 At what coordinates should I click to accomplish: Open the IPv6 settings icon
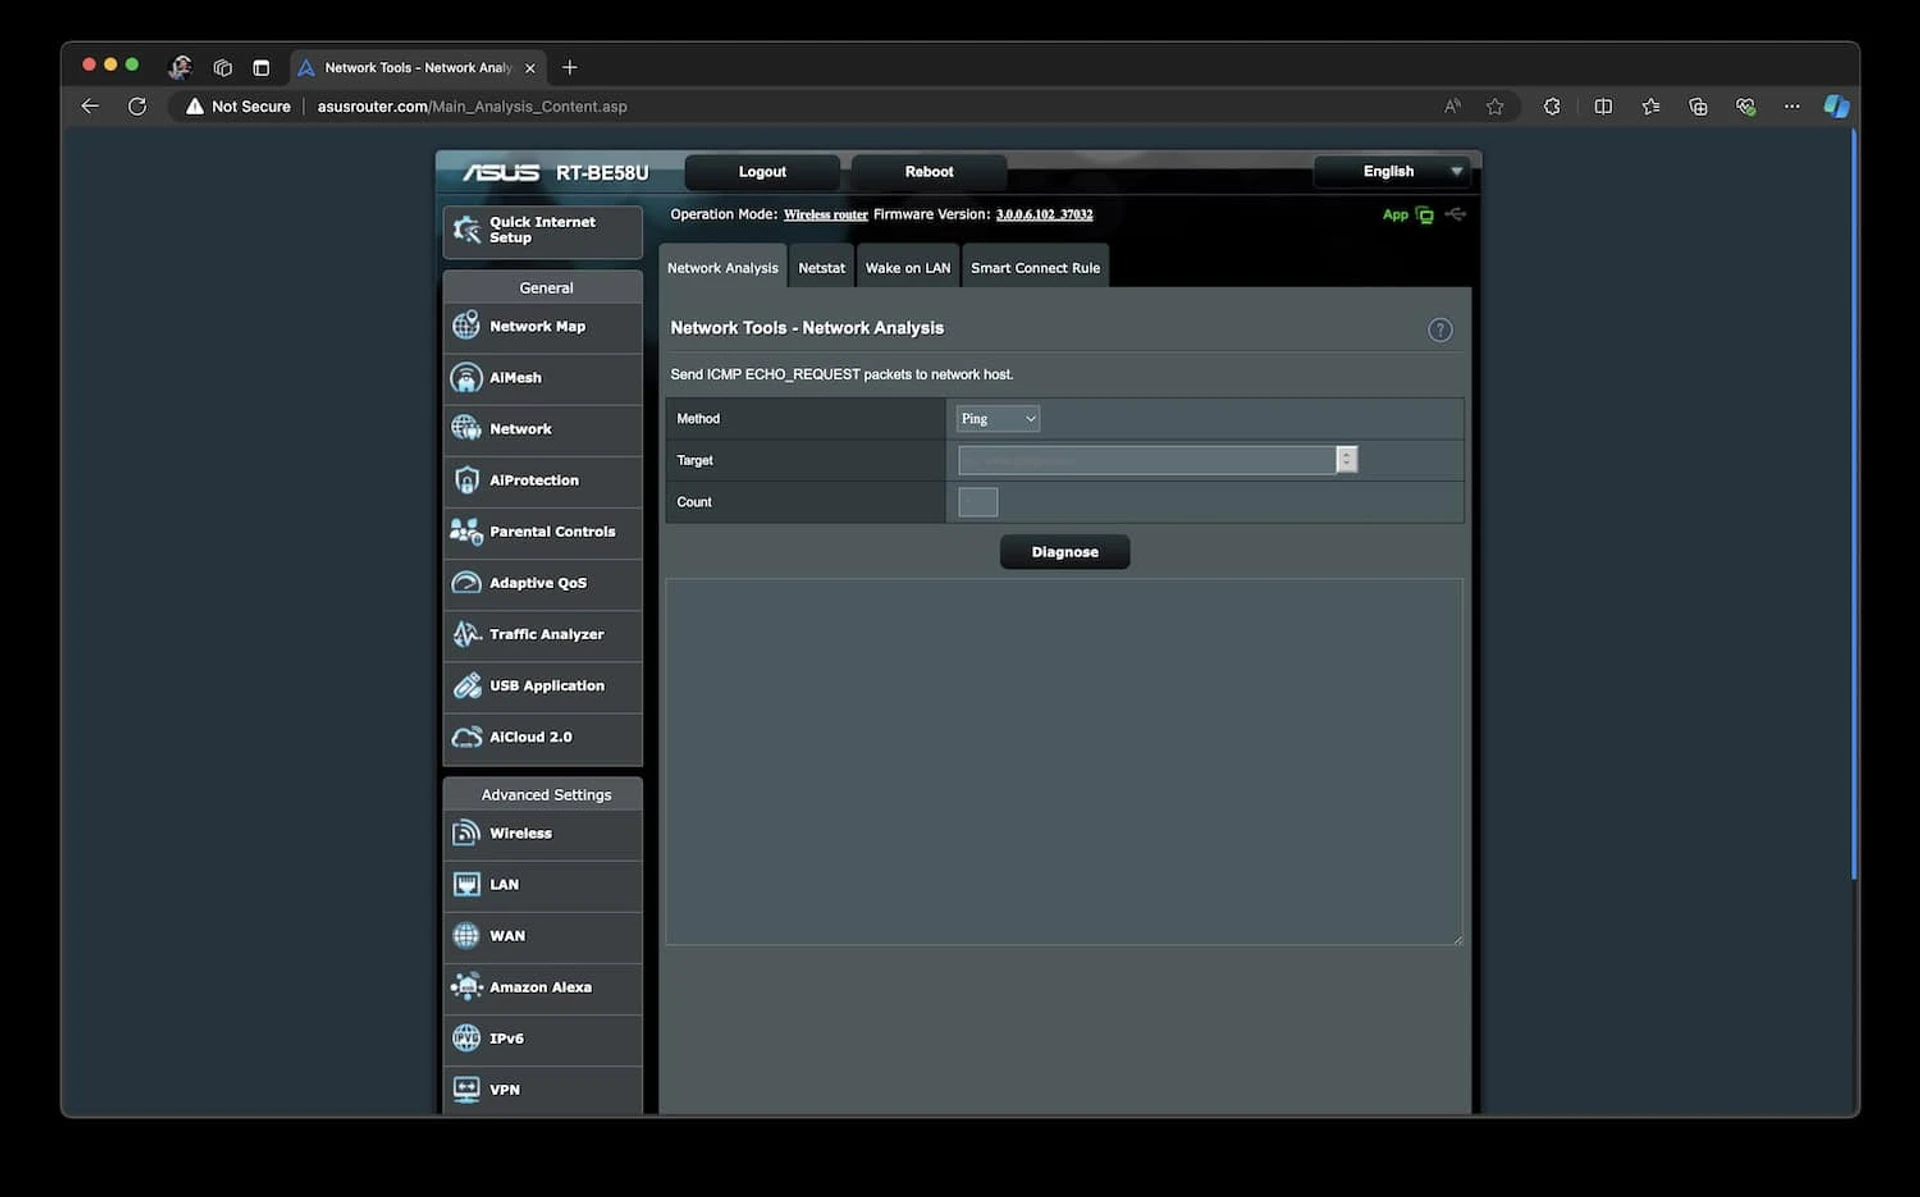[x=466, y=1038]
